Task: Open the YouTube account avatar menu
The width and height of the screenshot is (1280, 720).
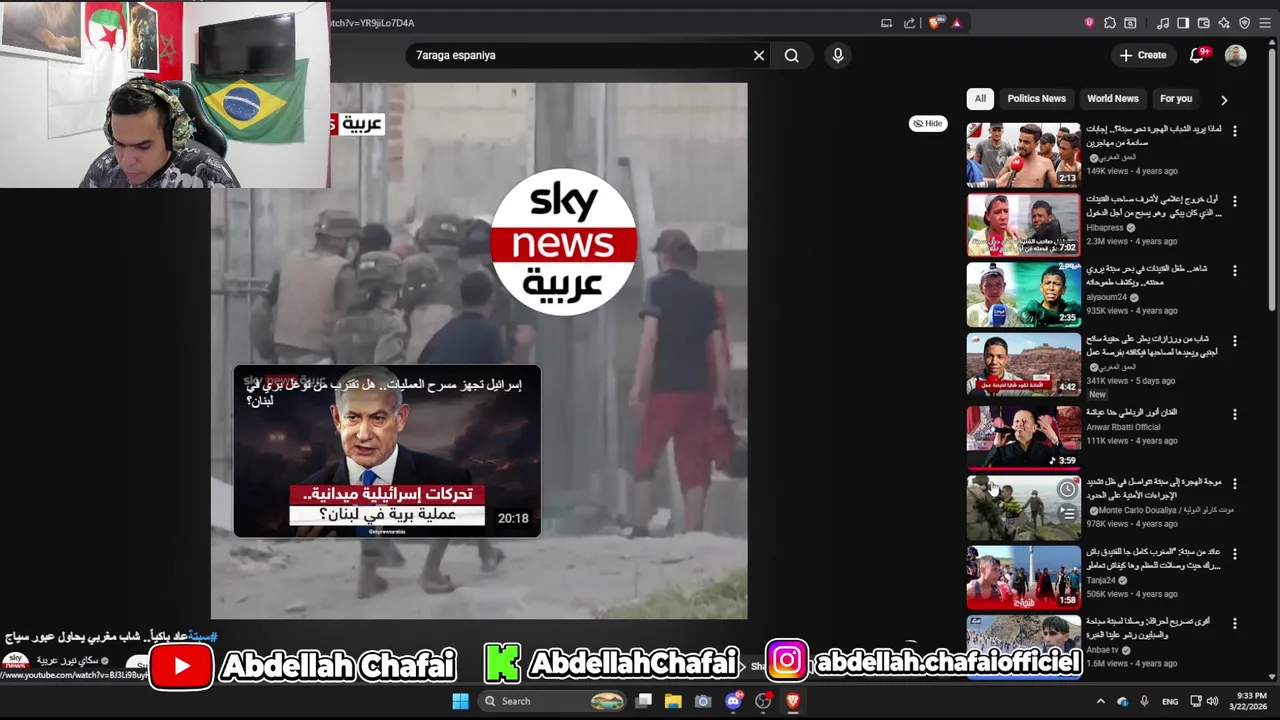Action: pyautogui.click(x=1236, y=56)
